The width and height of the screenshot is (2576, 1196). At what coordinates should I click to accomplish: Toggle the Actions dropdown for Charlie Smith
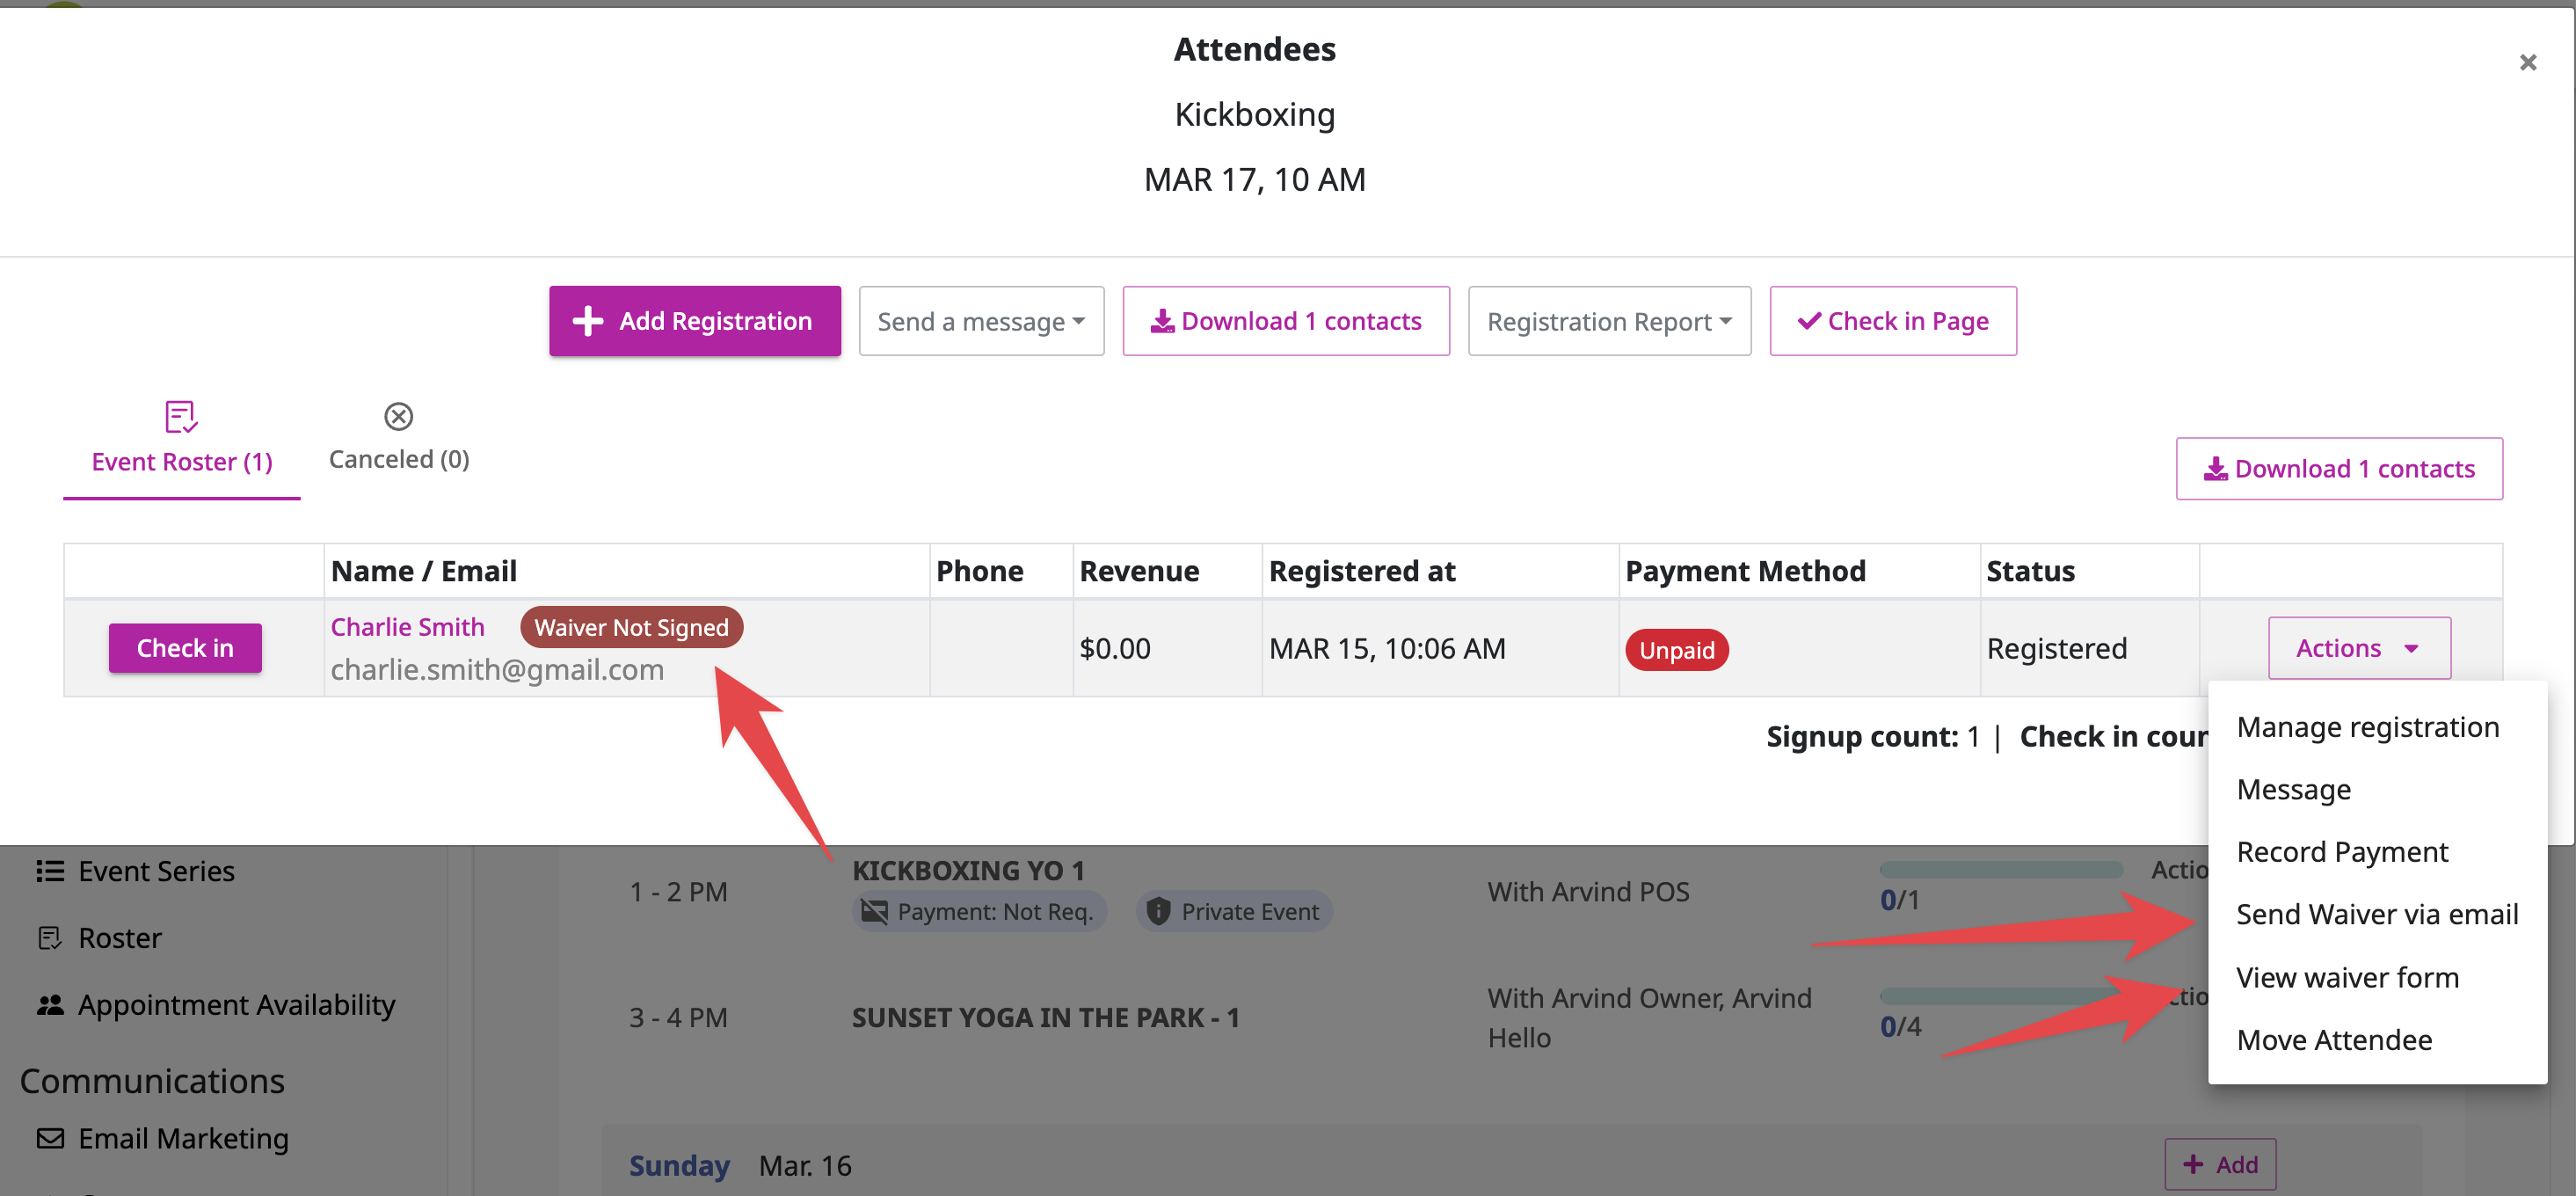point(2359,648)
